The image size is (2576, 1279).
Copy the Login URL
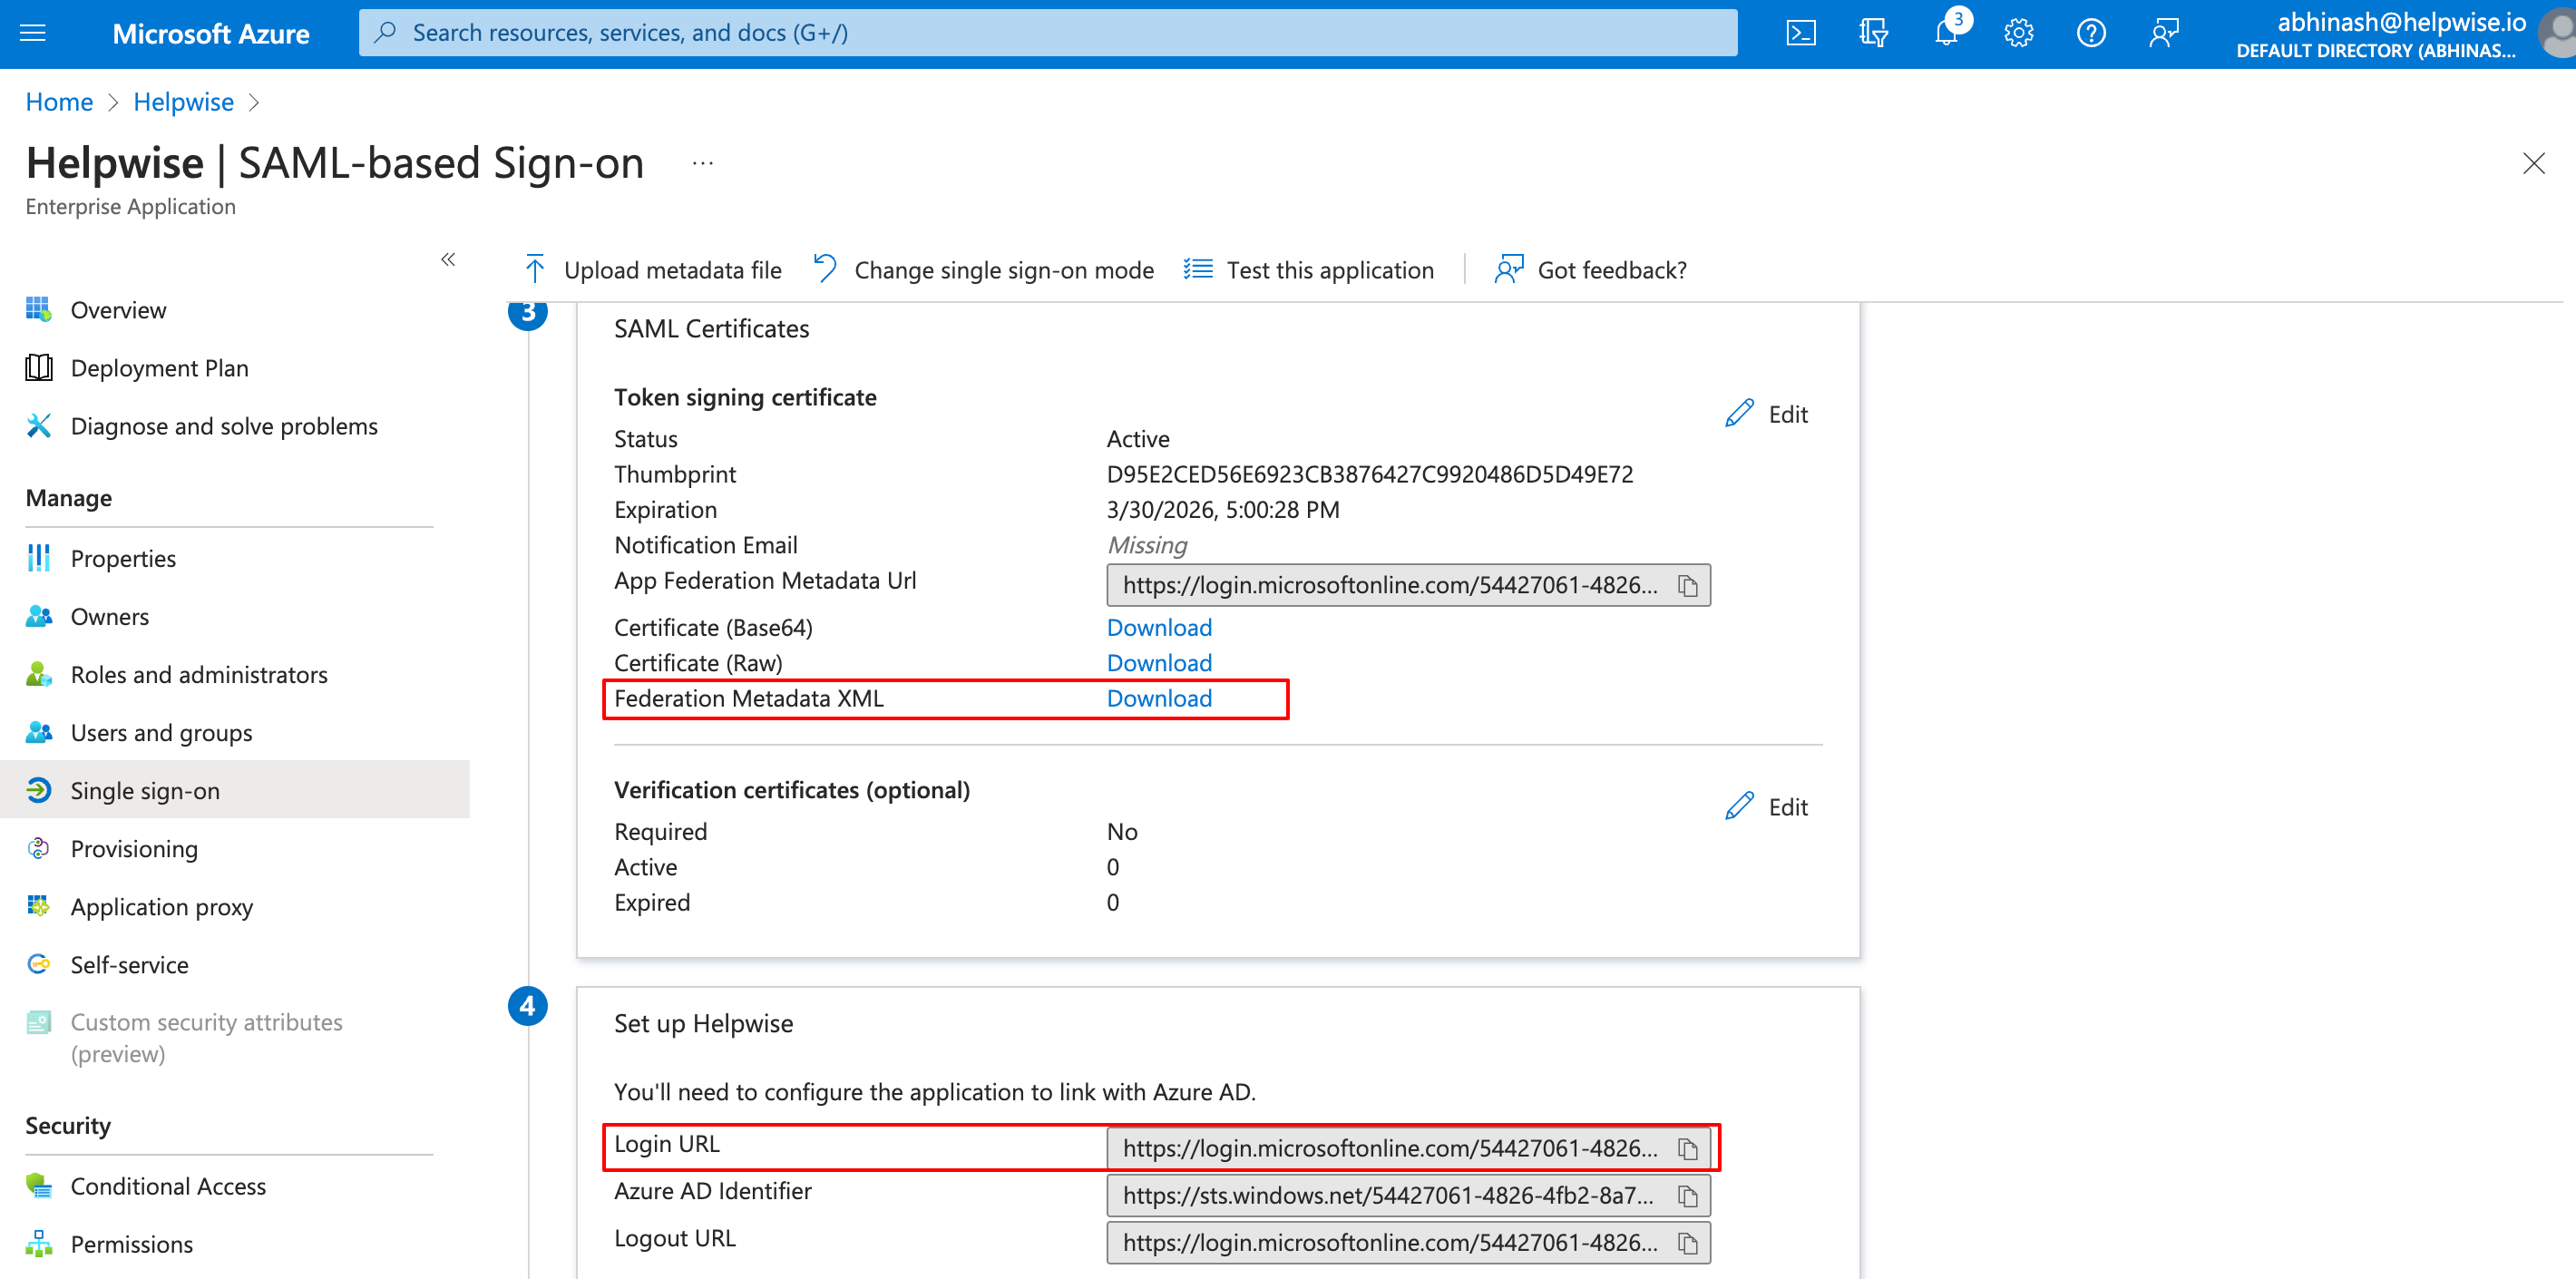click(1688, 1149)
